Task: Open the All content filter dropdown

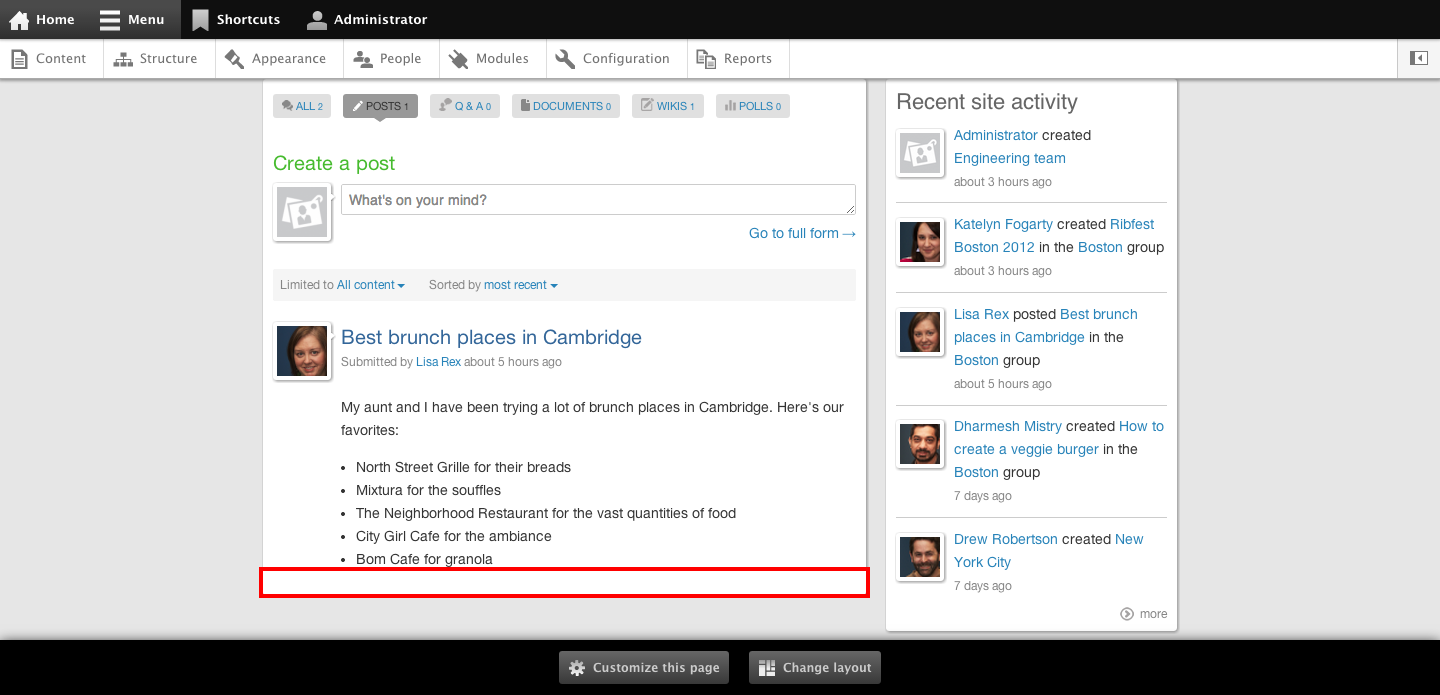Action: click(369, 285)
